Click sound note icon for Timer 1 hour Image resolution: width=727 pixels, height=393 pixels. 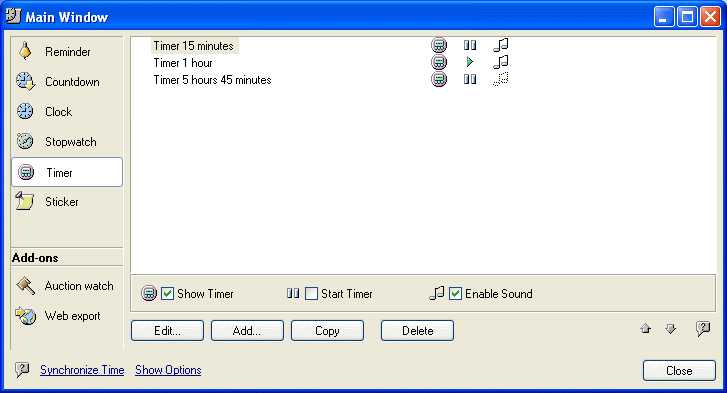(501, 62)
